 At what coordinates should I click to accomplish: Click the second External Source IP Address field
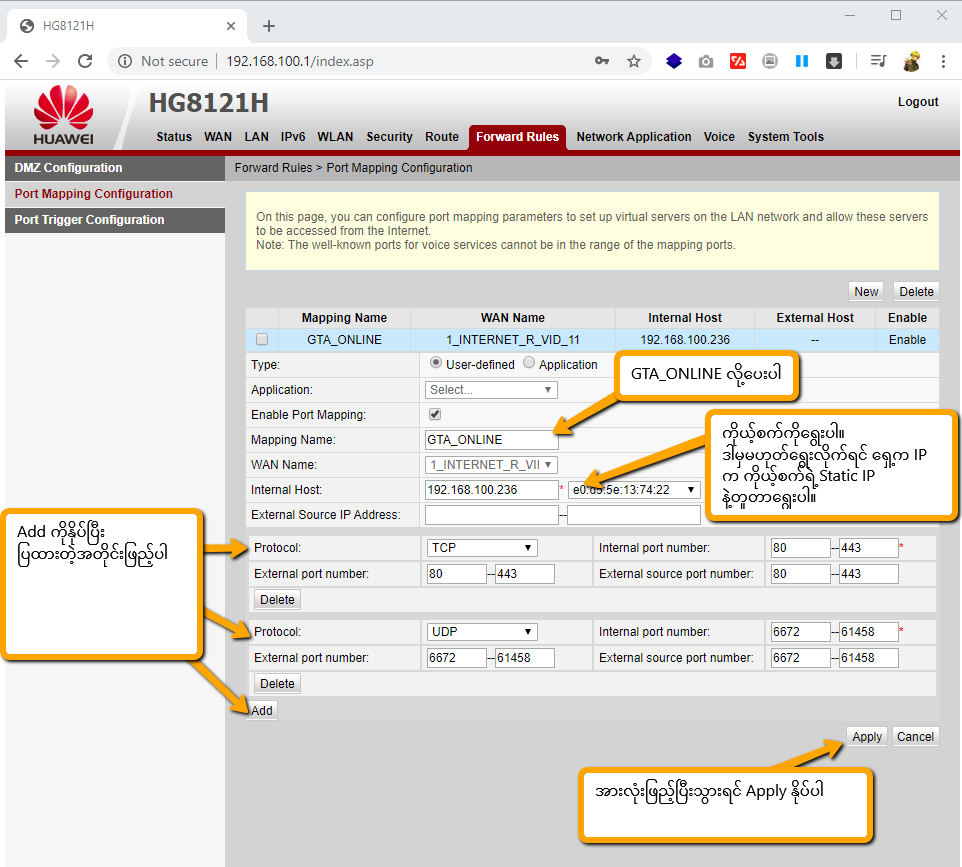(634, 515)
